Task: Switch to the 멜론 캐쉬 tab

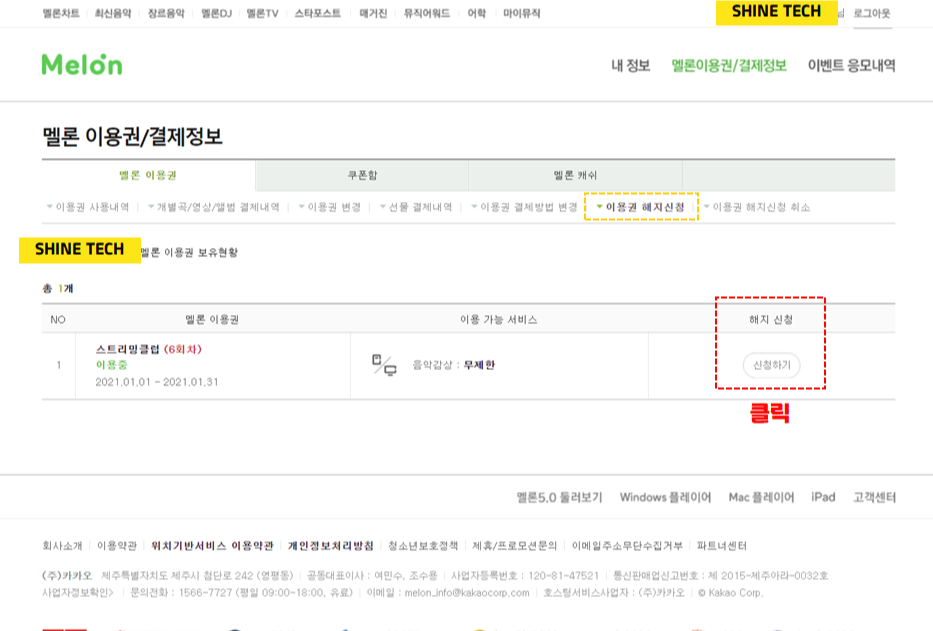Action: tap(575, 175)
